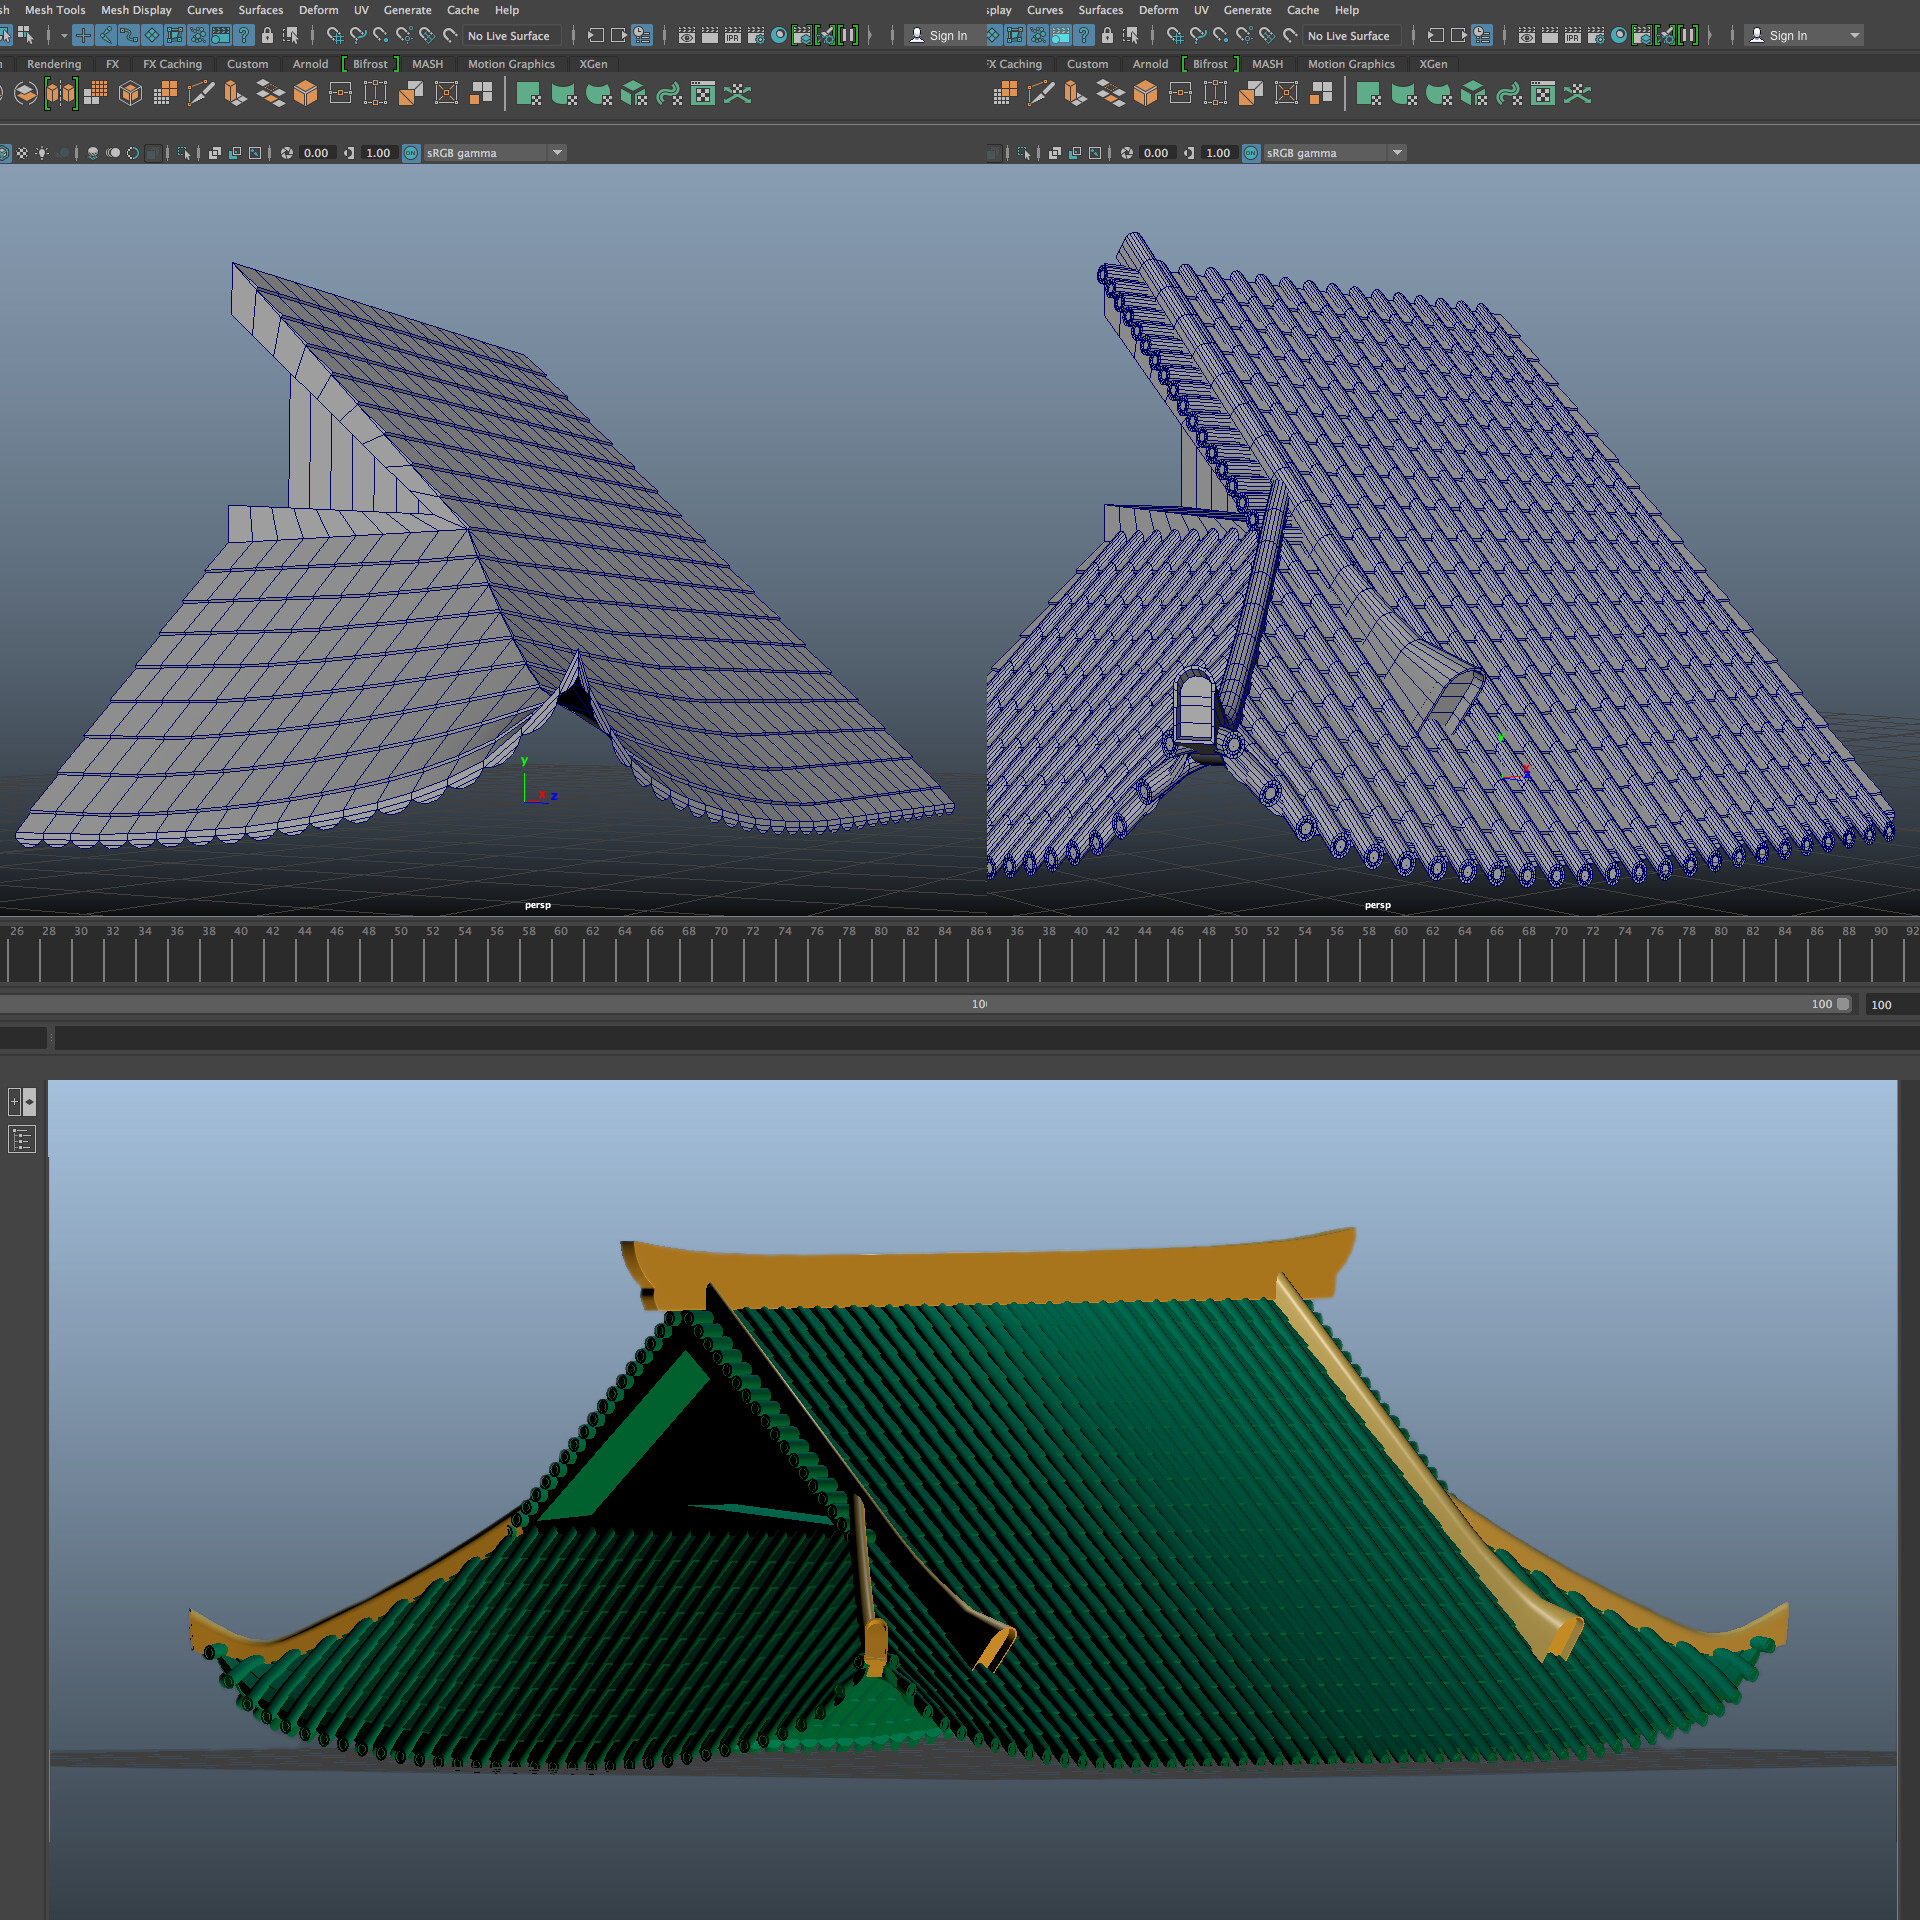Click the Sign In button

(x=941, y=35)
